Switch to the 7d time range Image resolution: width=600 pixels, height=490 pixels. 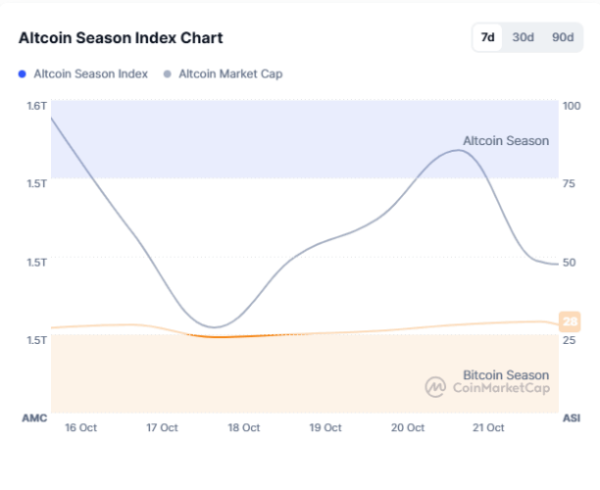coord(488,37)
